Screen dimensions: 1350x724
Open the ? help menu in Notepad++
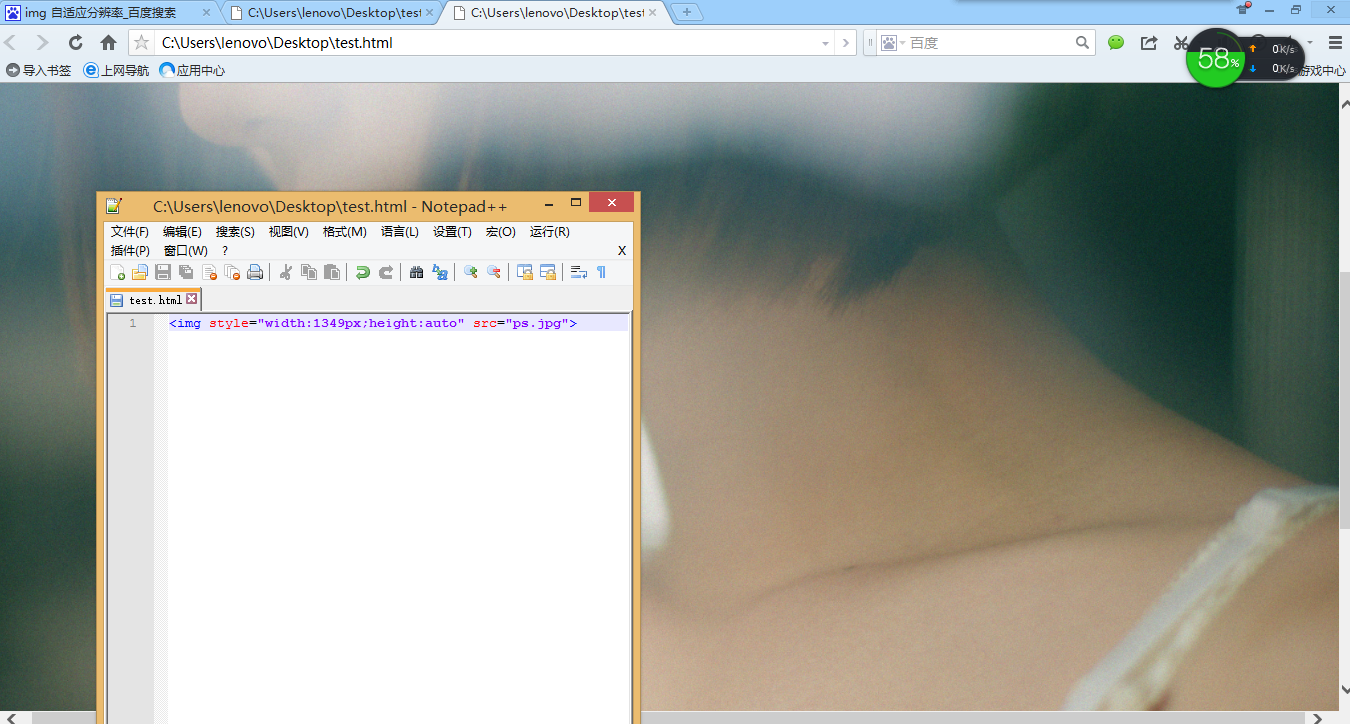click(x=225, y=251)
